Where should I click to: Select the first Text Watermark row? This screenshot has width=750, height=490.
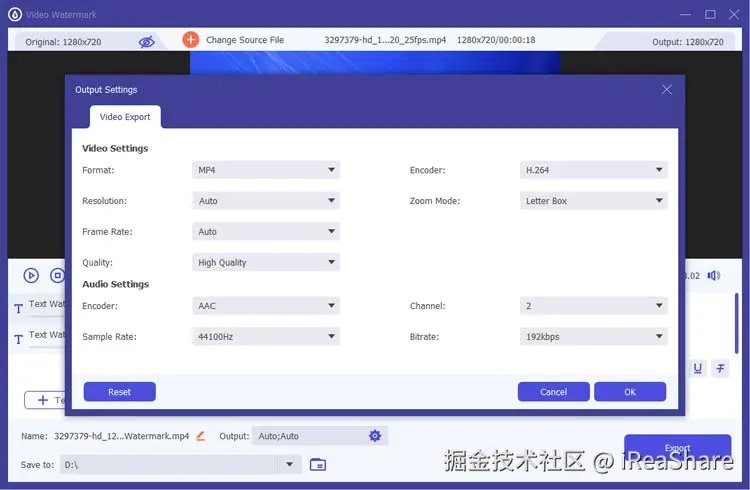[39, 306]
